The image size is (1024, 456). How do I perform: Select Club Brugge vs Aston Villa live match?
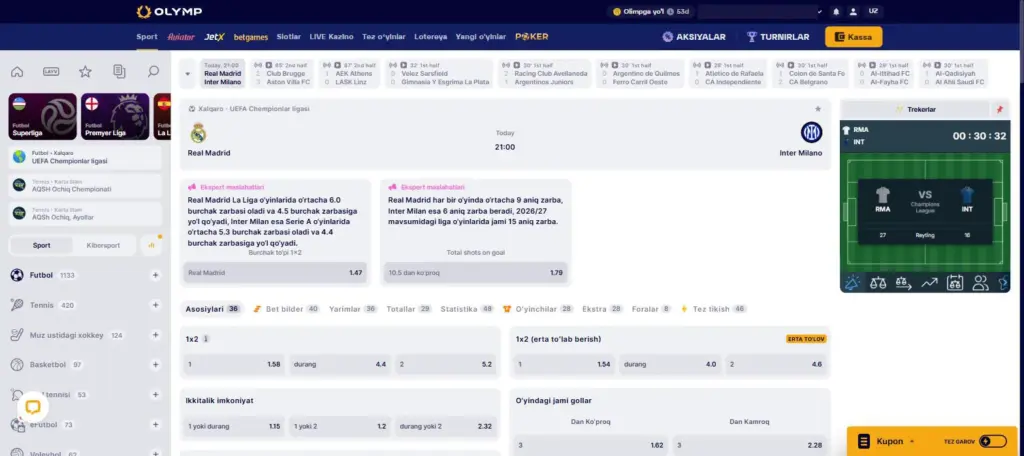pos(283,74)
